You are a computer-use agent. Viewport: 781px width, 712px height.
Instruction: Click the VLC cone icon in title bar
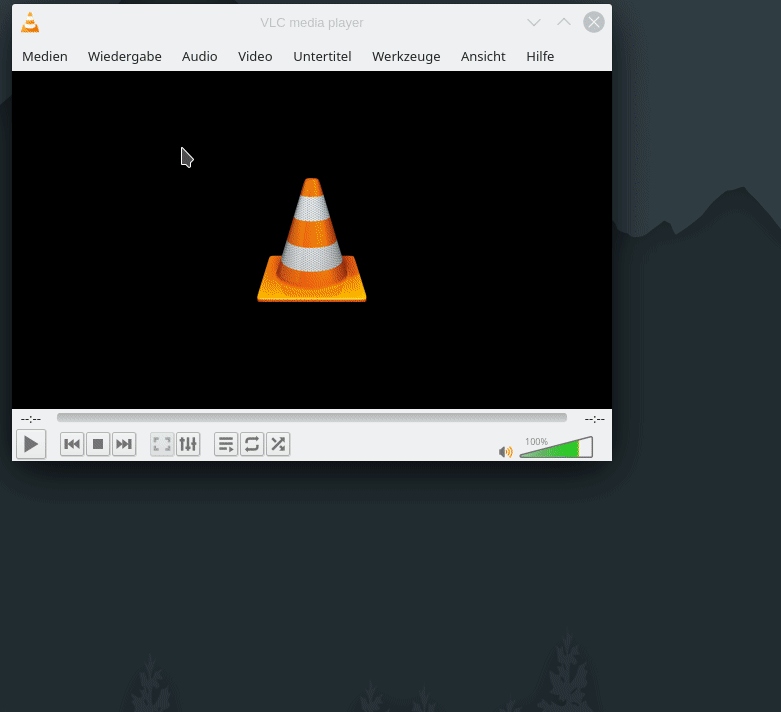pos(30,22)
